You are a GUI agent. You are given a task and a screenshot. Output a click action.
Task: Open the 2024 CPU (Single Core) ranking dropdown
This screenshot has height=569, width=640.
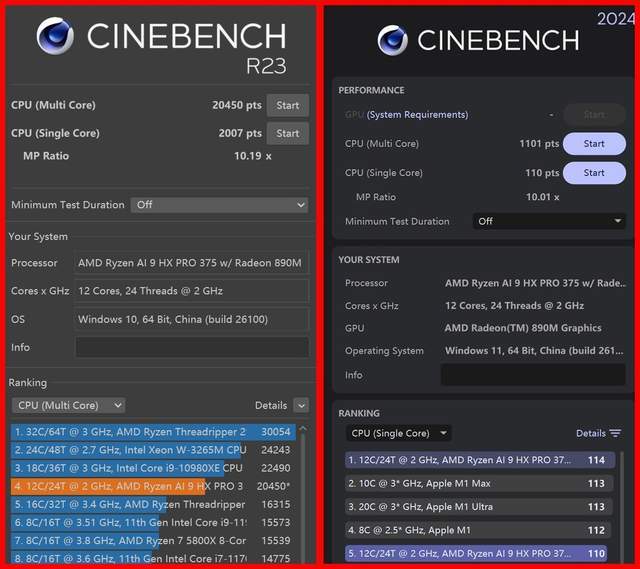pyautogui.click(x=398, y=433)
